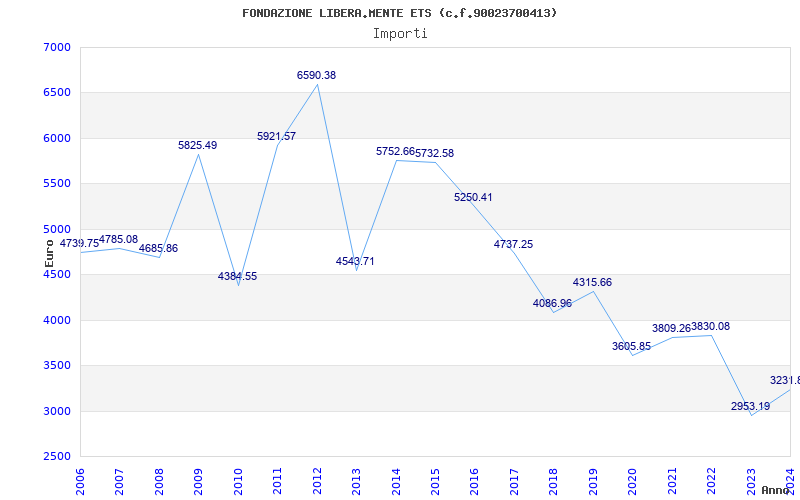The width and height of the screenshot is (800, 500).
Task: Select the 4315.66 data label
Action: (592, 283)
